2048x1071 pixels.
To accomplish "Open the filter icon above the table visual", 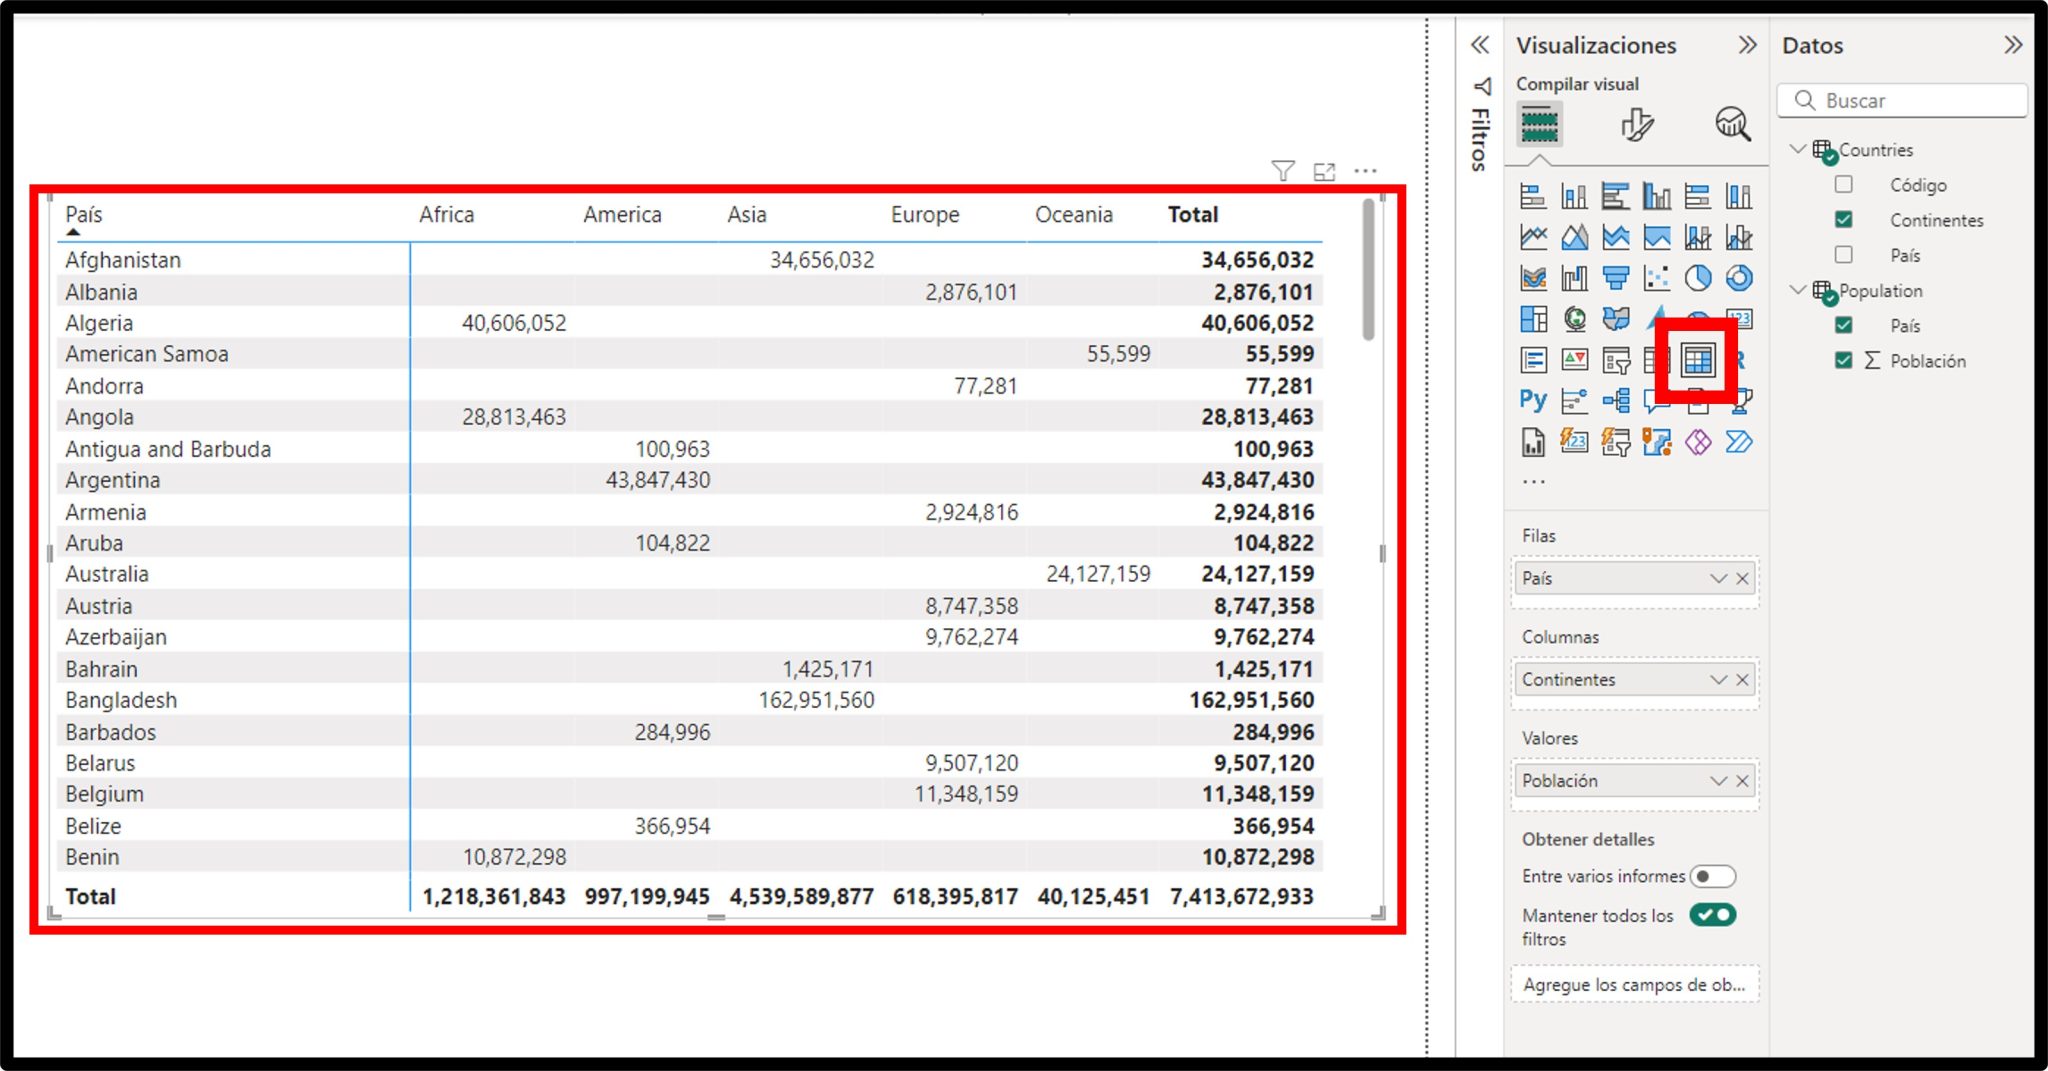I will (1281, 170).
